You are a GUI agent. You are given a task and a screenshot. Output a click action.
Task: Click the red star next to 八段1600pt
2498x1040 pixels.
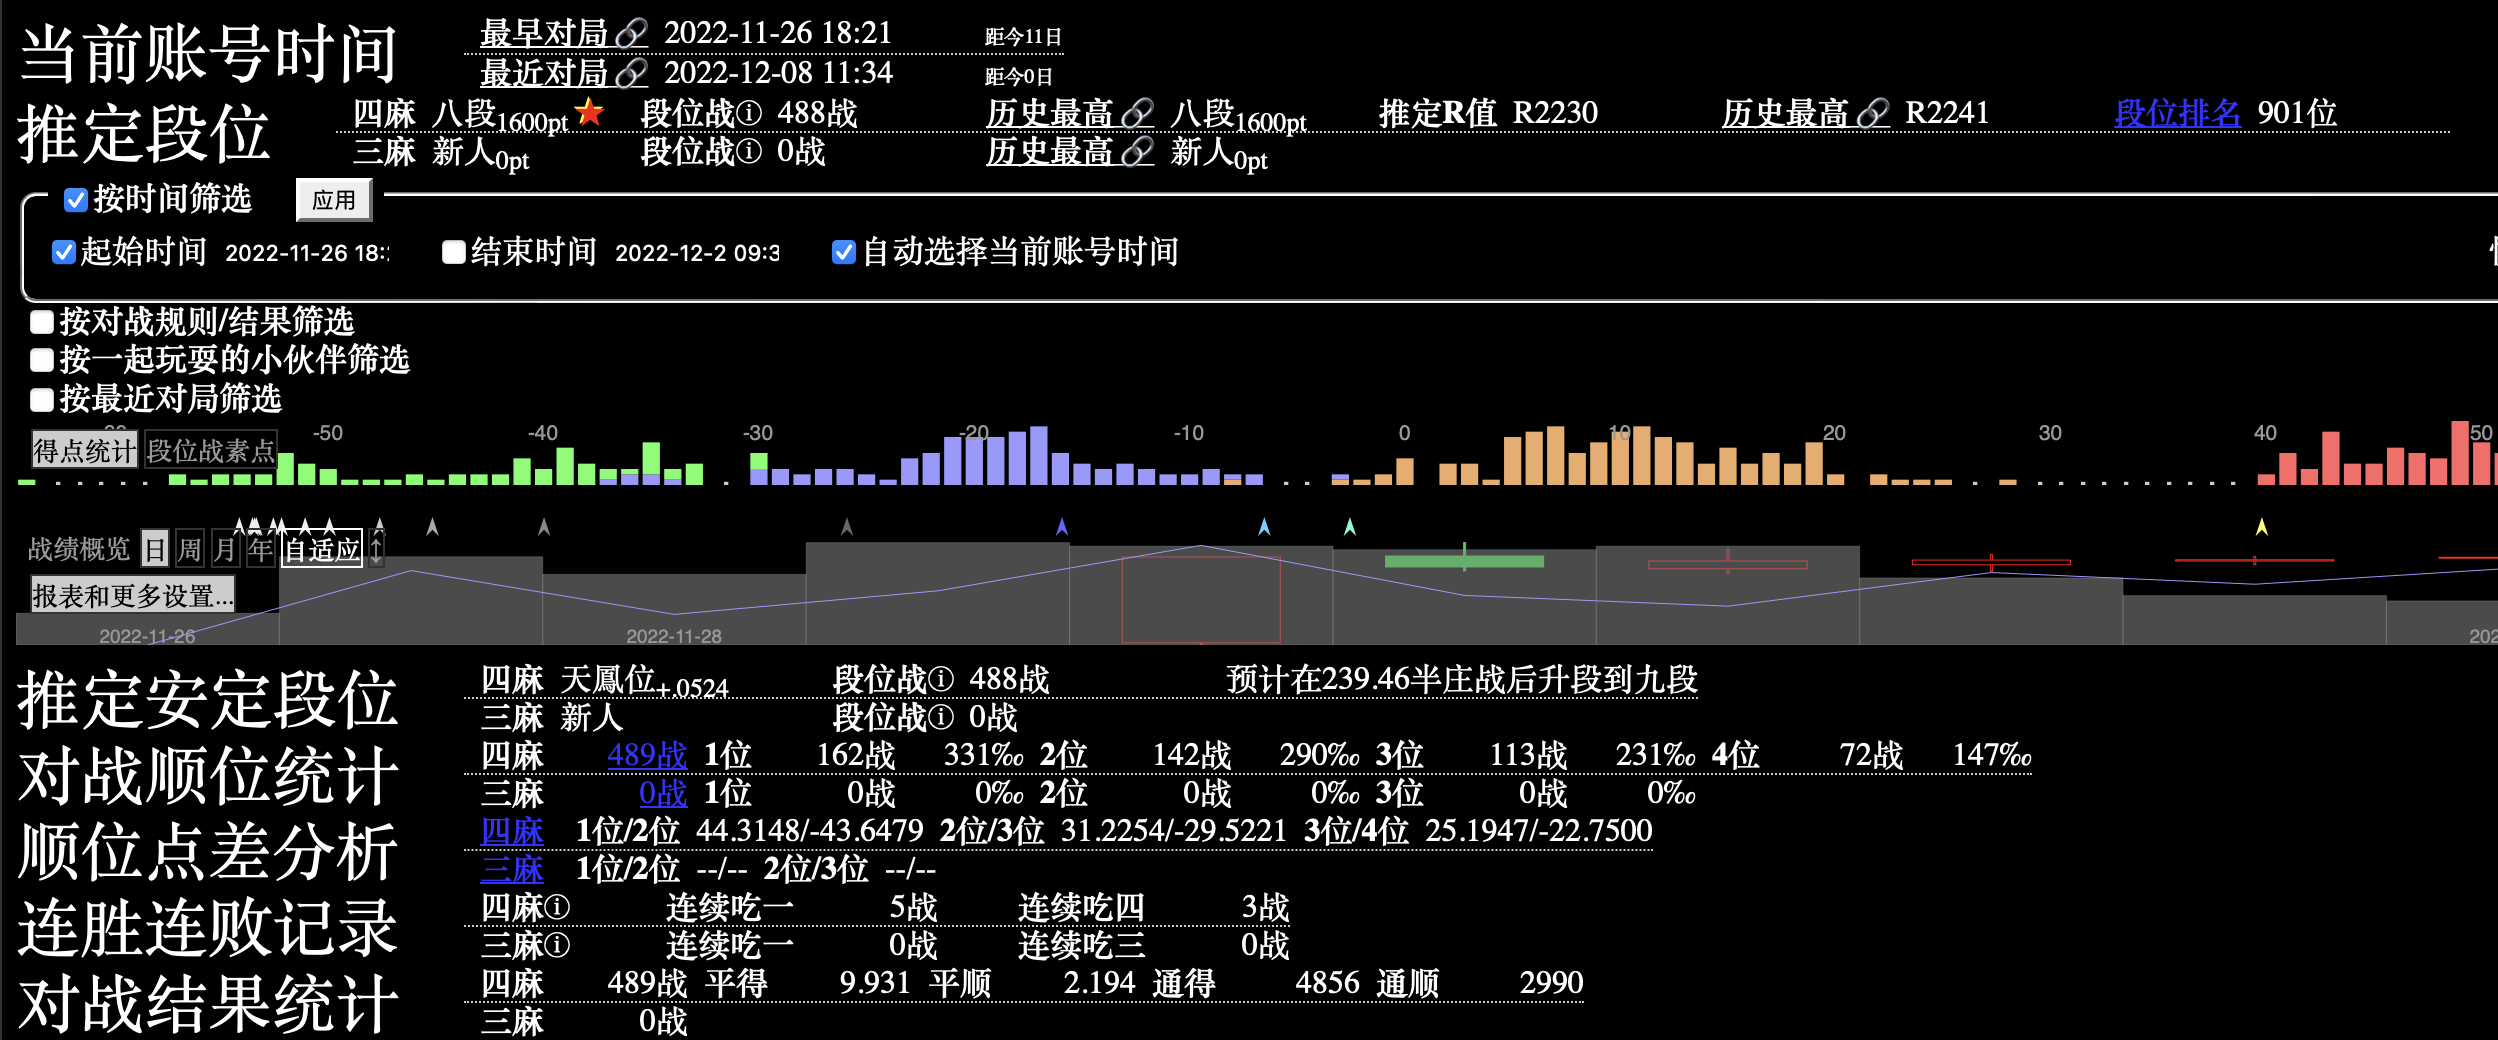tap(590, 112)
